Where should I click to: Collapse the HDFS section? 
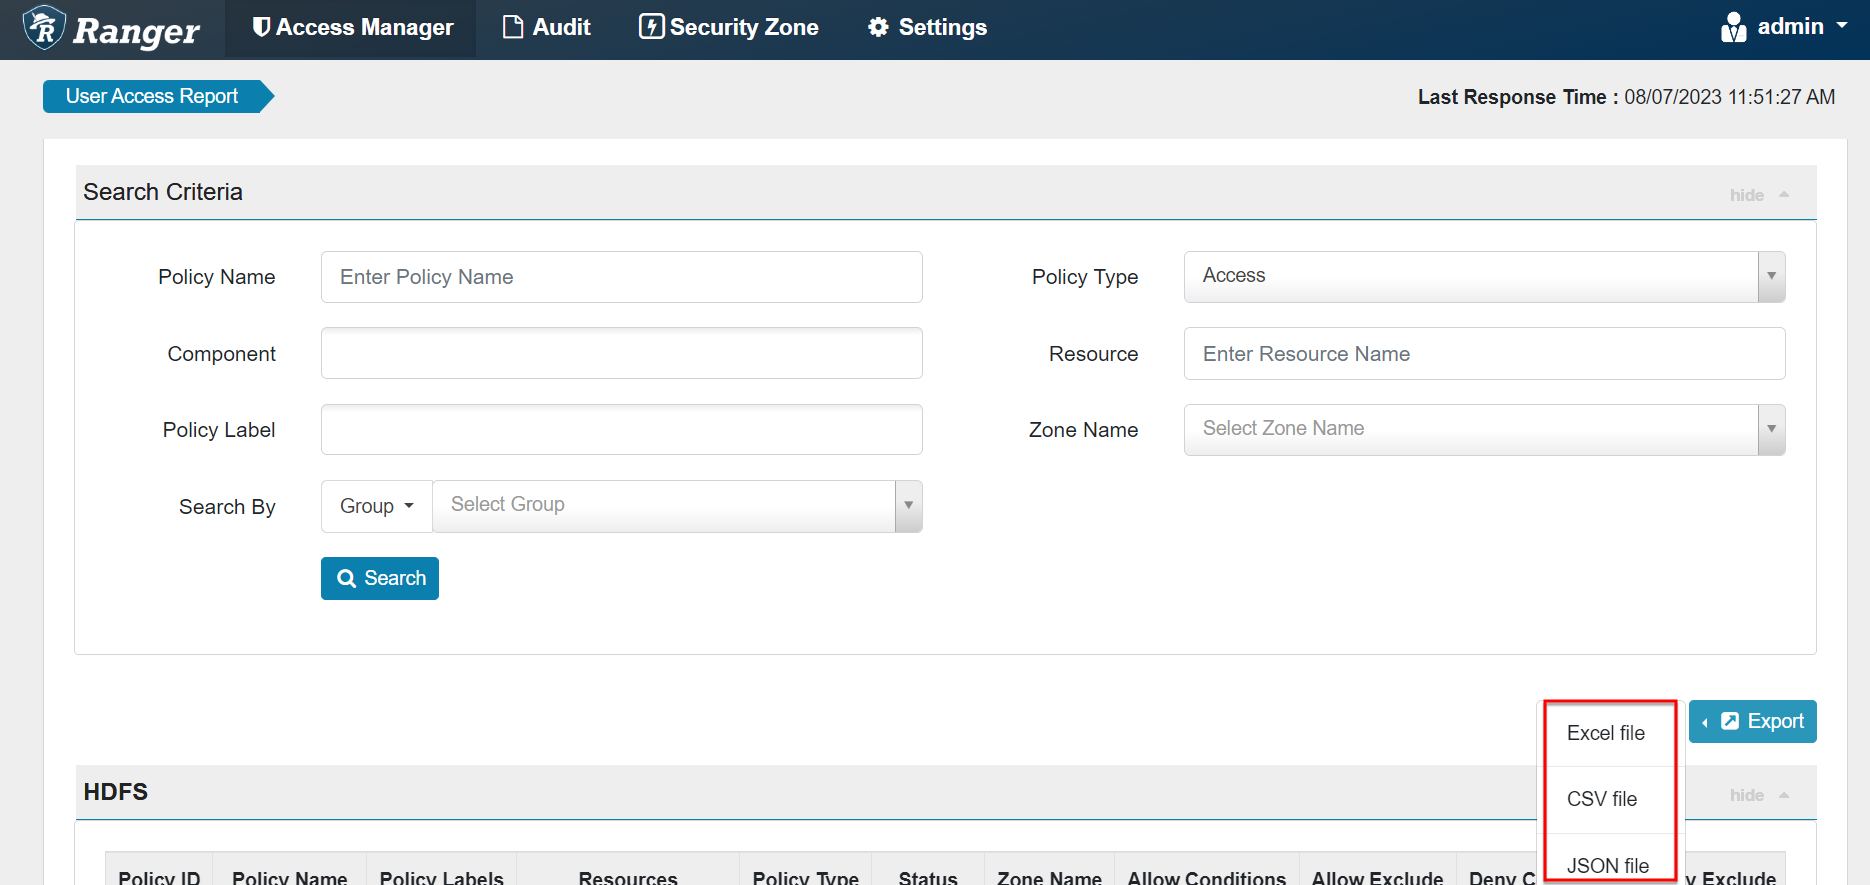click(1759, 795)
